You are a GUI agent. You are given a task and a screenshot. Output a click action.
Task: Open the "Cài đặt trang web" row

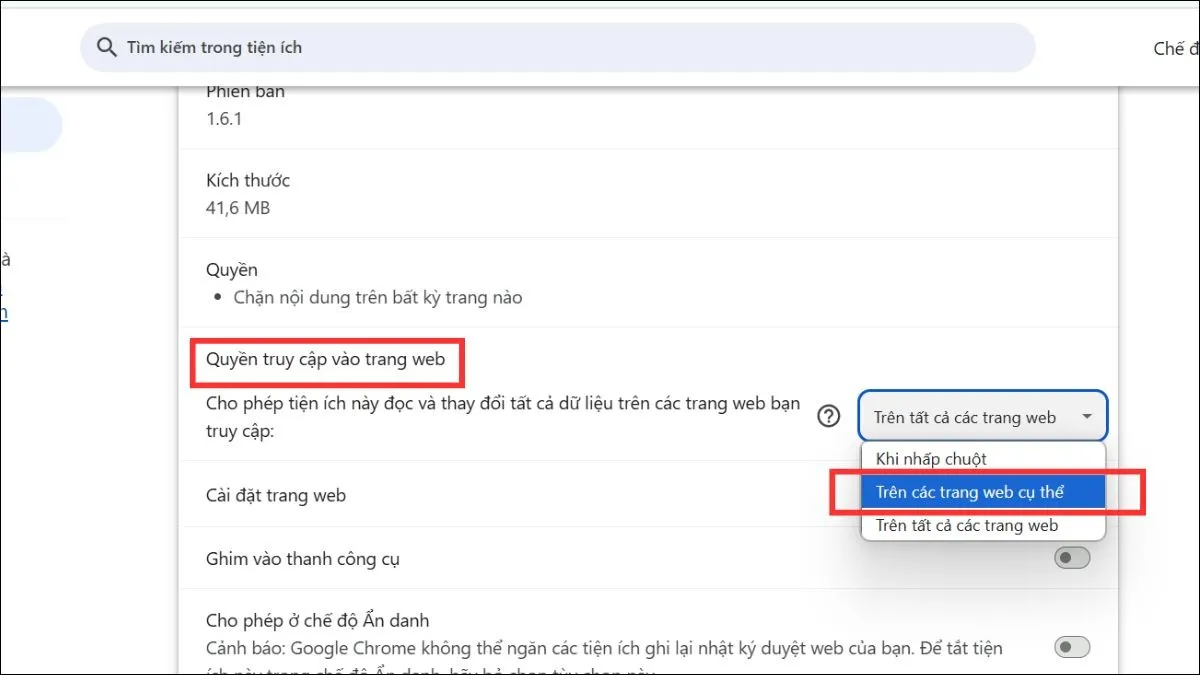[x=276, y=495]
